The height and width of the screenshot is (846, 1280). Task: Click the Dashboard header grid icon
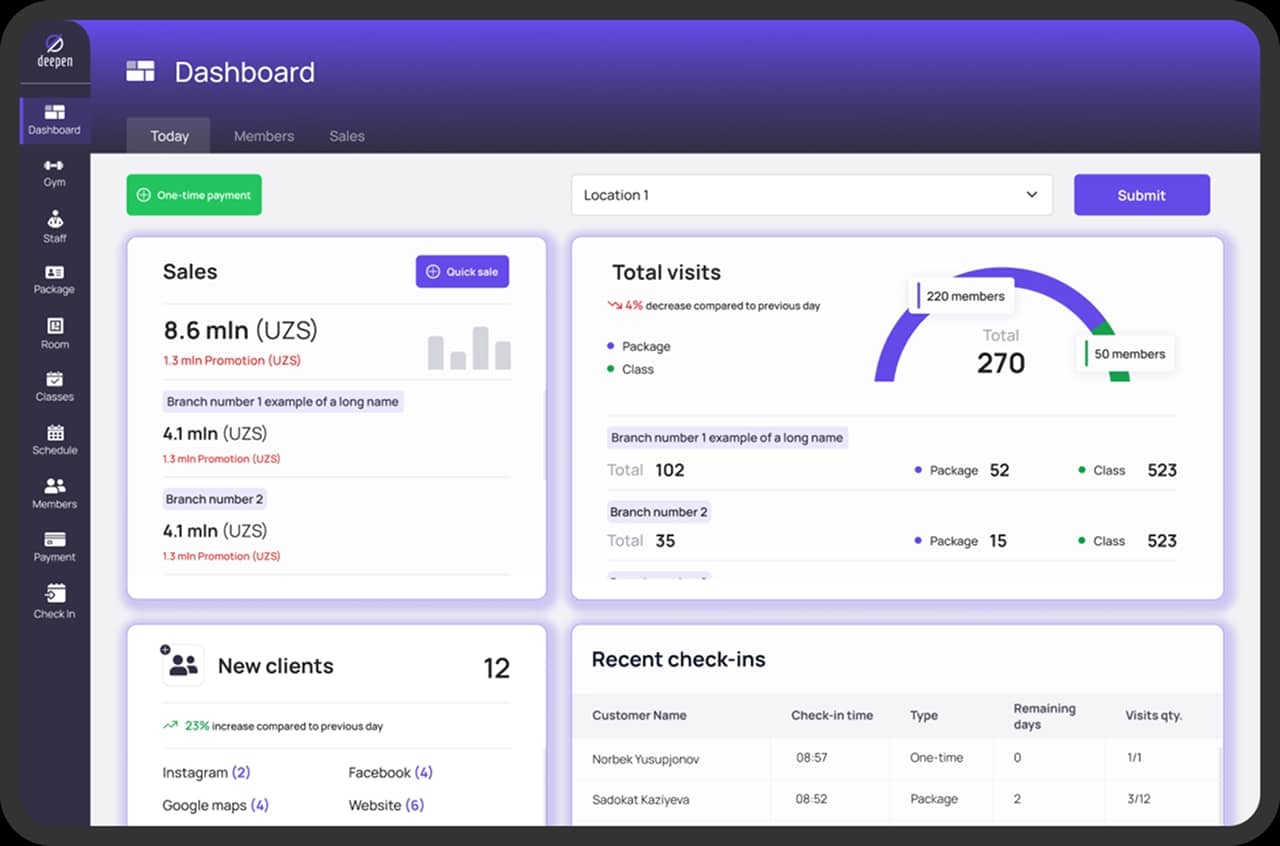140,71
